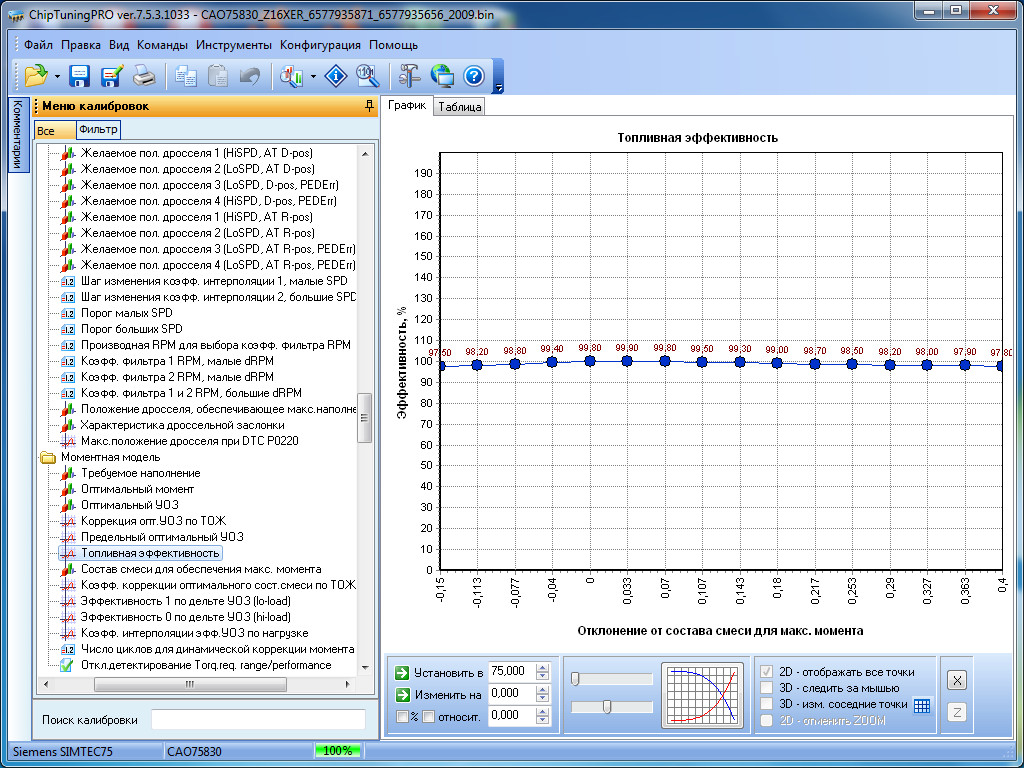The height and width of the screenshot is (768, 1024).
Task: Open the Инструменты menu
Action: [x=233, y=45]
